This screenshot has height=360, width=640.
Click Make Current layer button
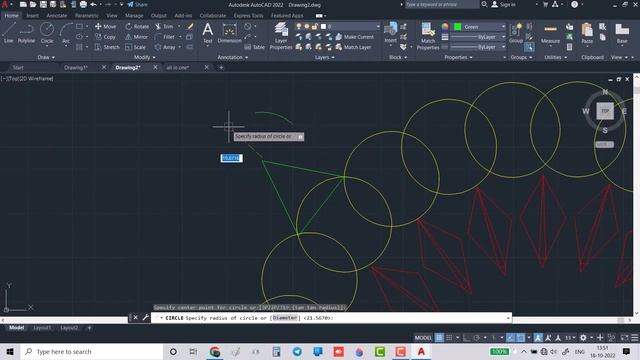click(355, 37)
